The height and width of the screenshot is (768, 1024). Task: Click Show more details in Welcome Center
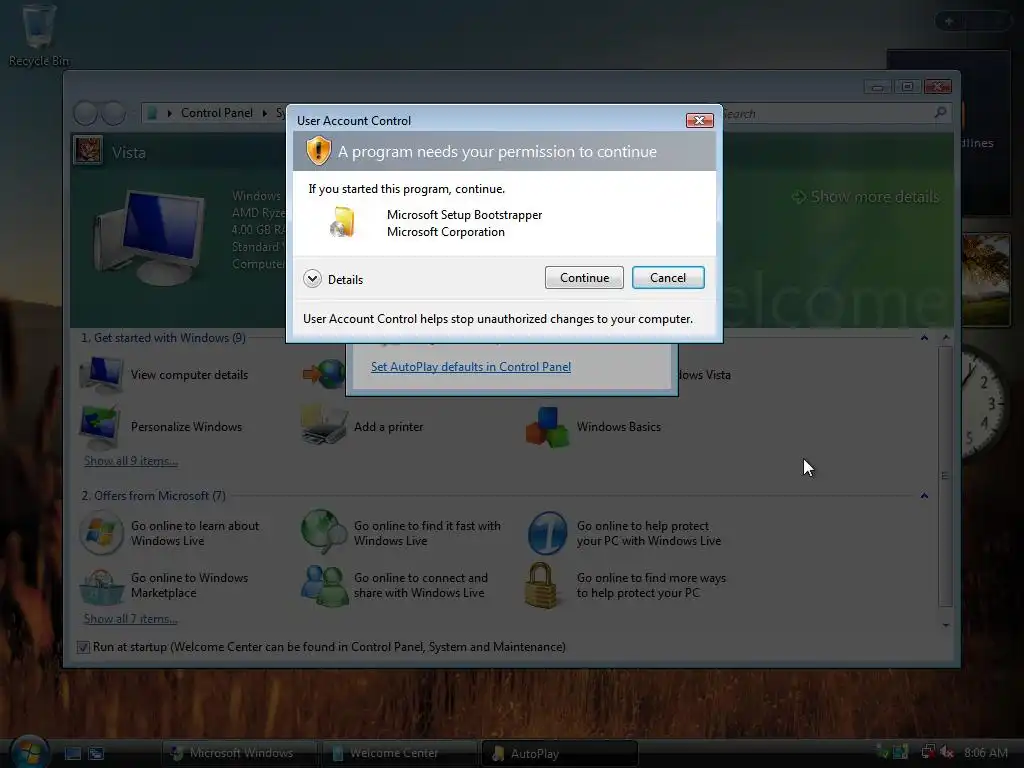[x=865, y=197]
